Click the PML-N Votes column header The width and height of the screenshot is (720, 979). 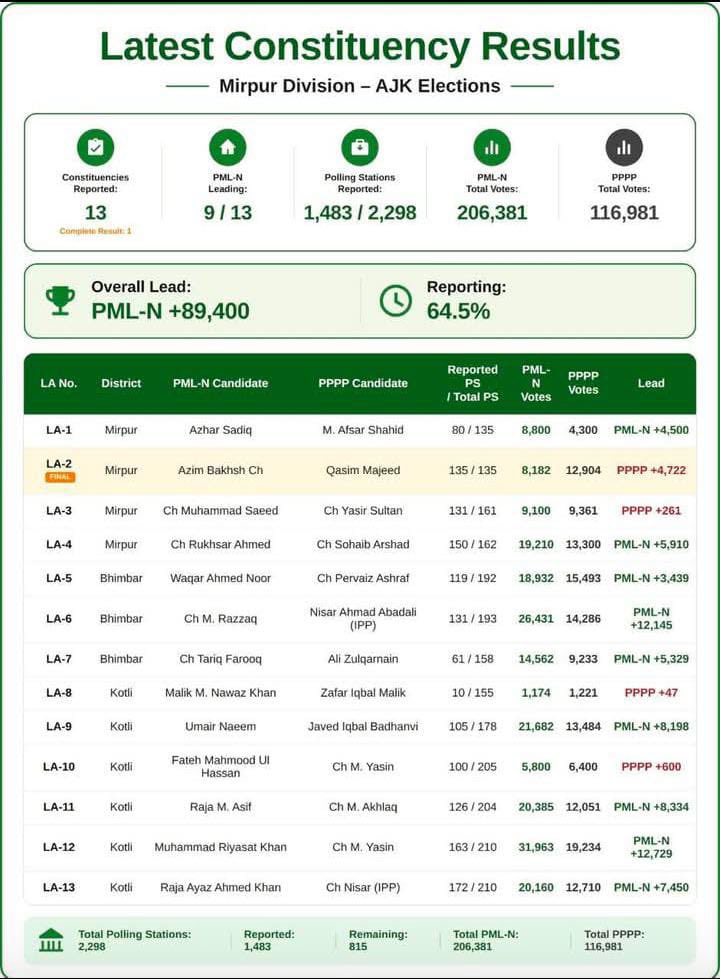(536, 383)
